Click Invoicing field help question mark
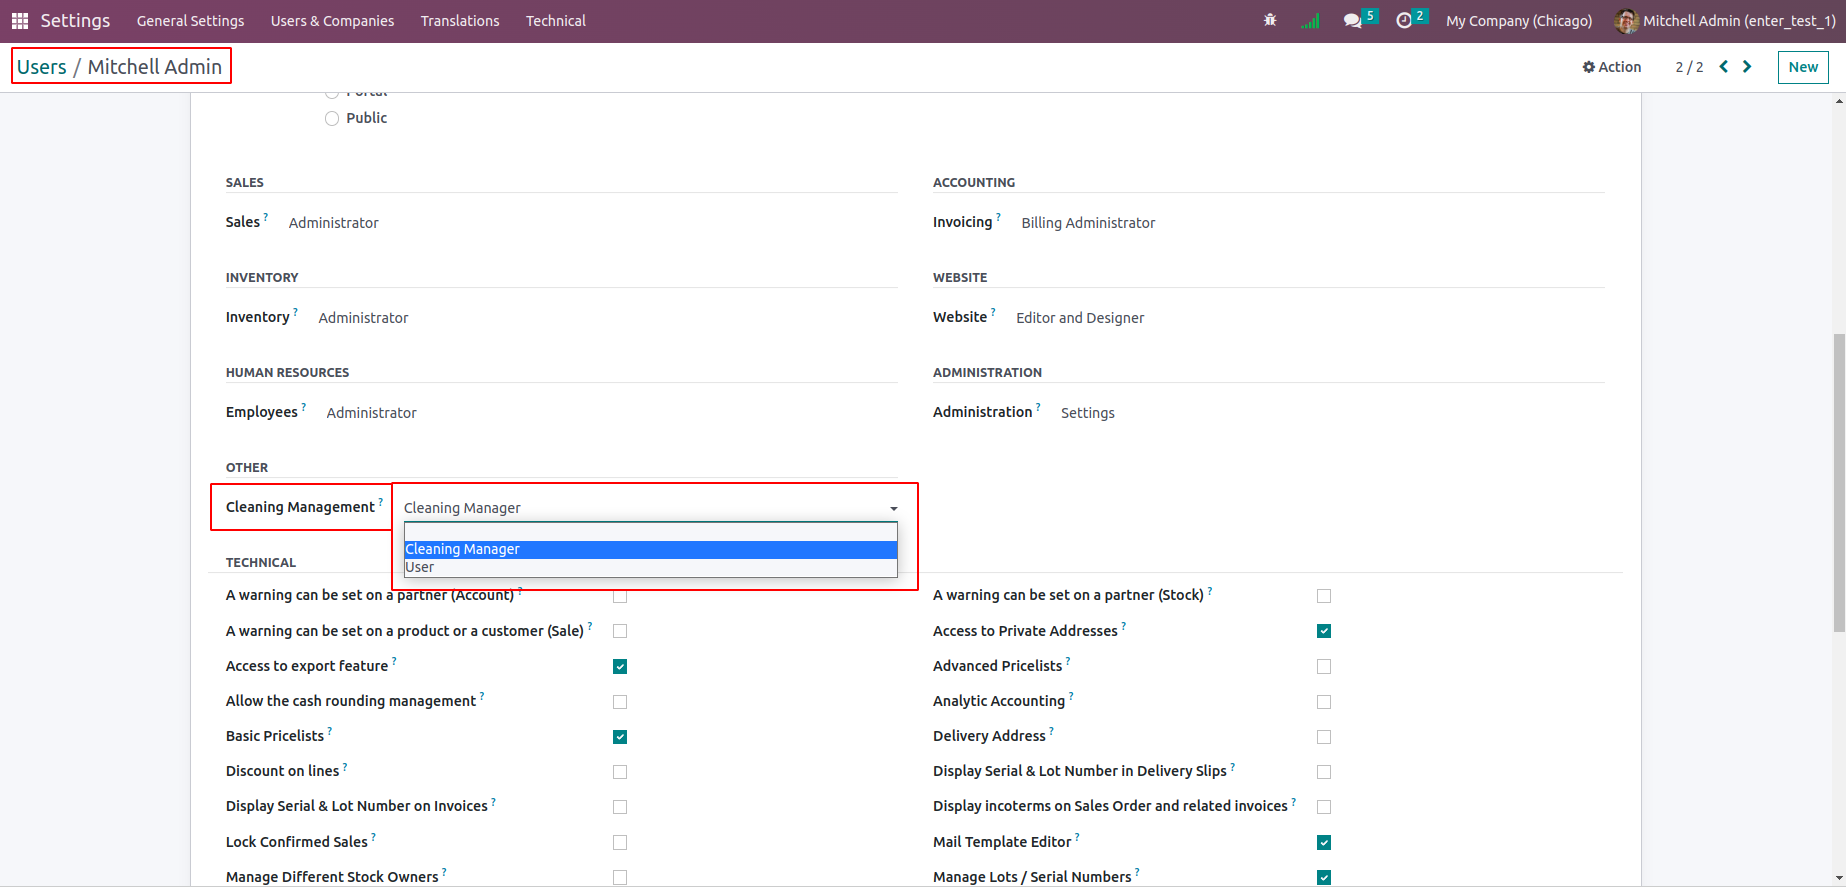 click(998, 216)
